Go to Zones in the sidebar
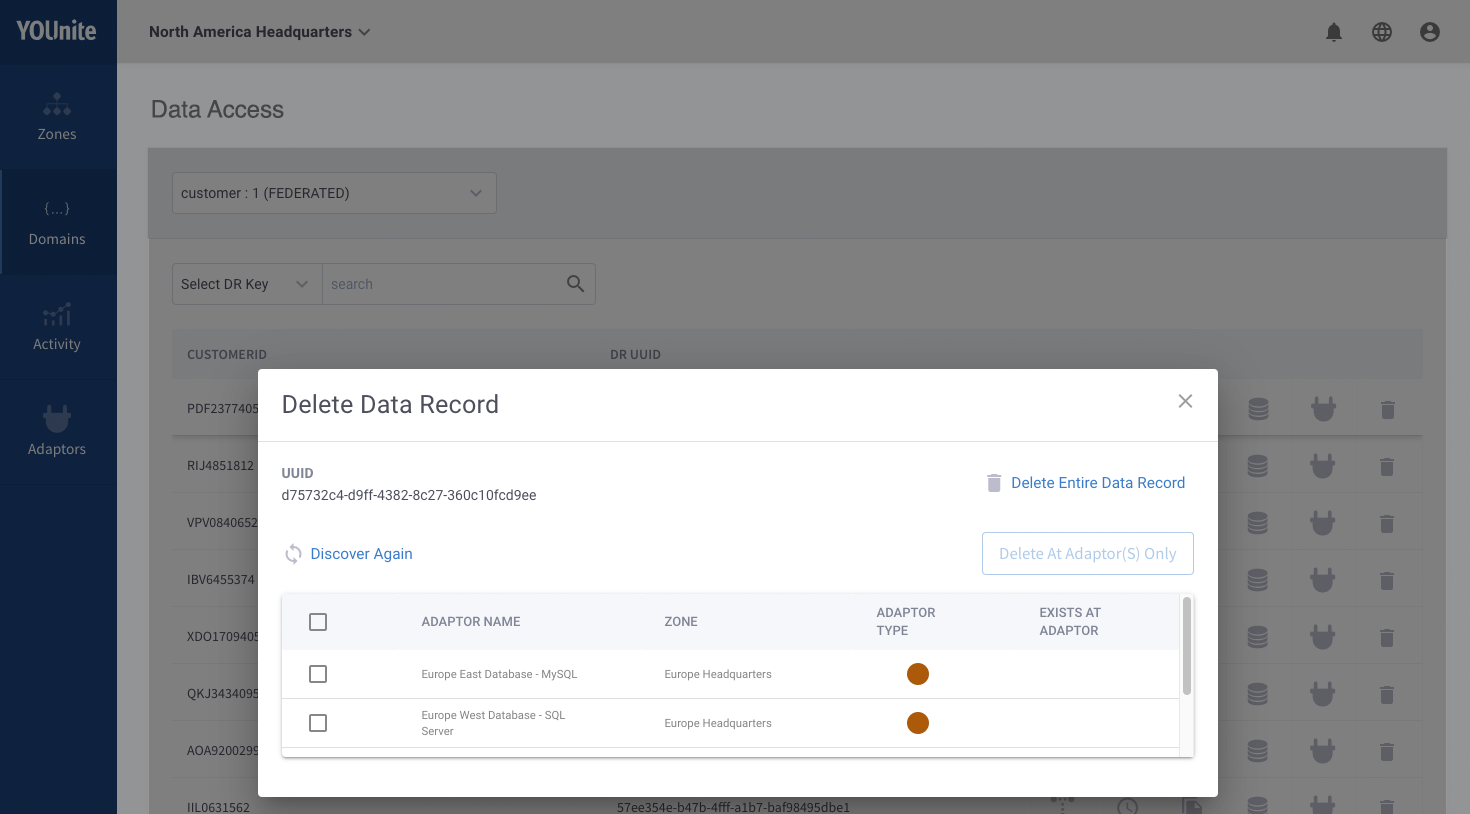This screenshot has width=1470, height=814. point(57,118)
